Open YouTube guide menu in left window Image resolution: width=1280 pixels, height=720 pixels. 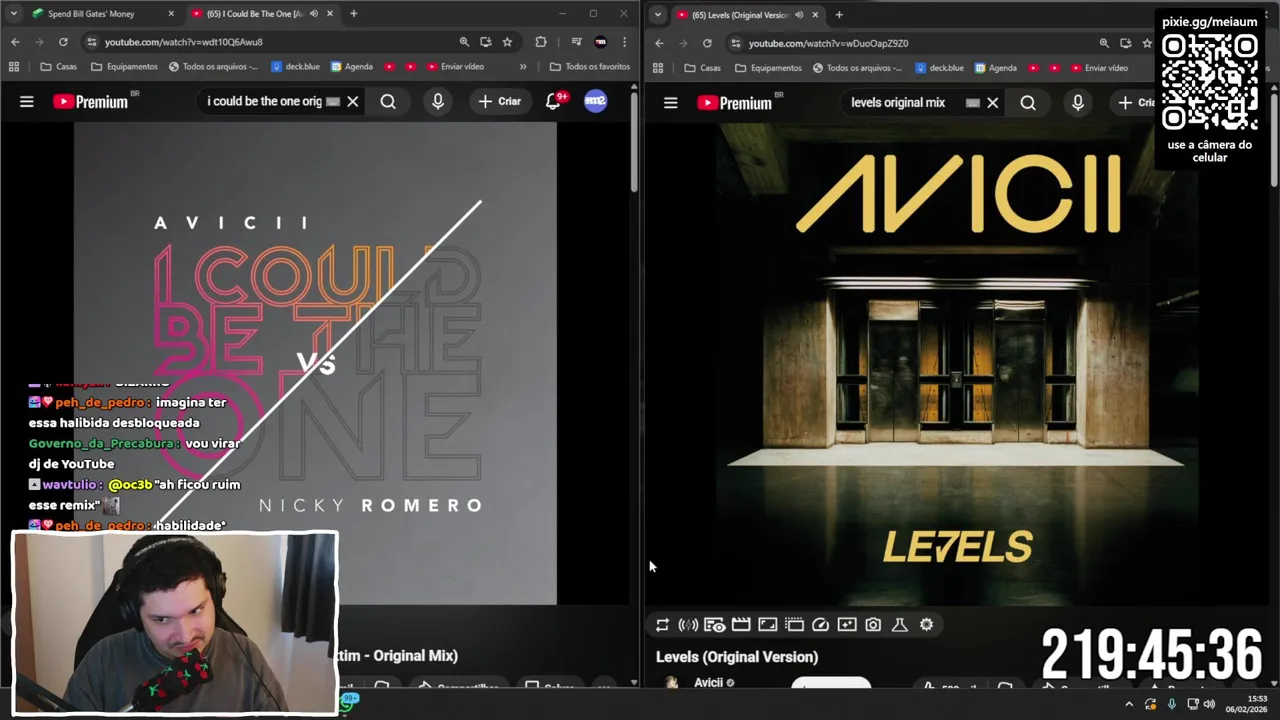coord(27,101)
